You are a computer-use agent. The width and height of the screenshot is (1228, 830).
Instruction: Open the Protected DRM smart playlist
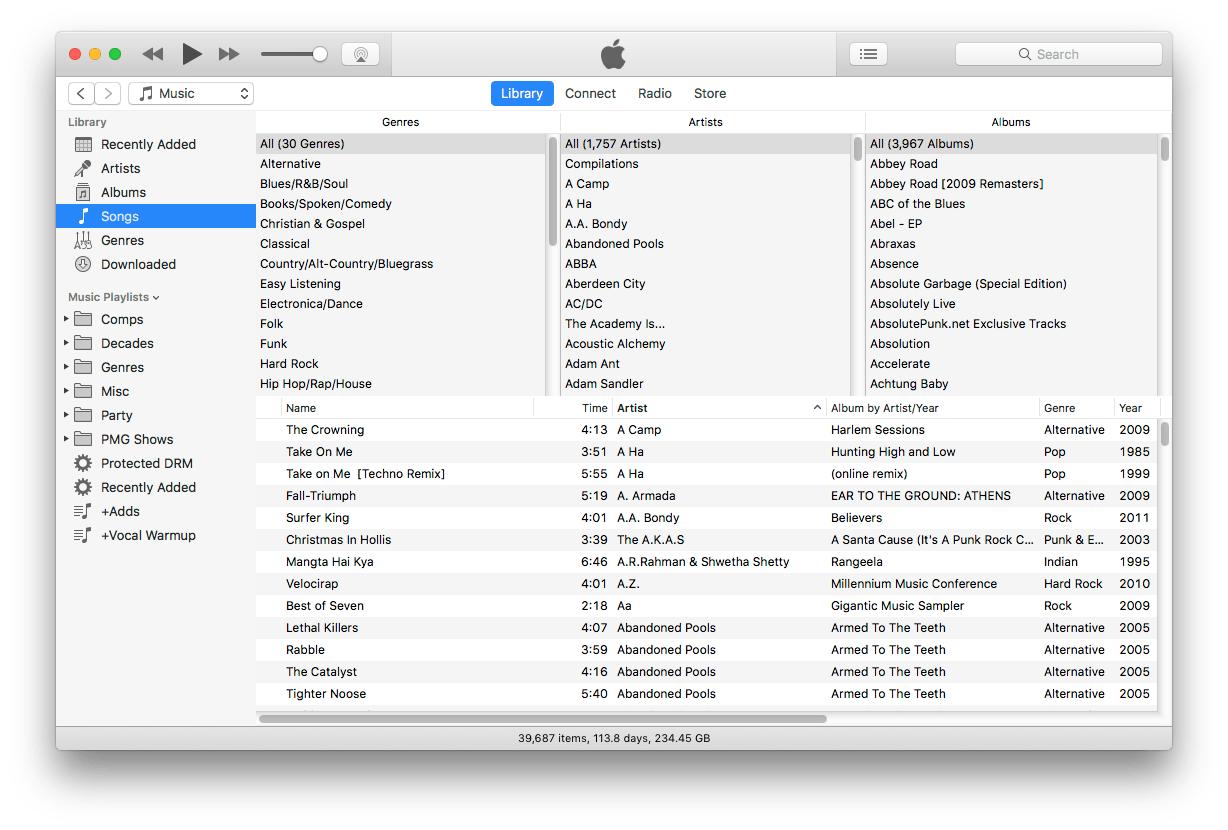click(156, 463)
